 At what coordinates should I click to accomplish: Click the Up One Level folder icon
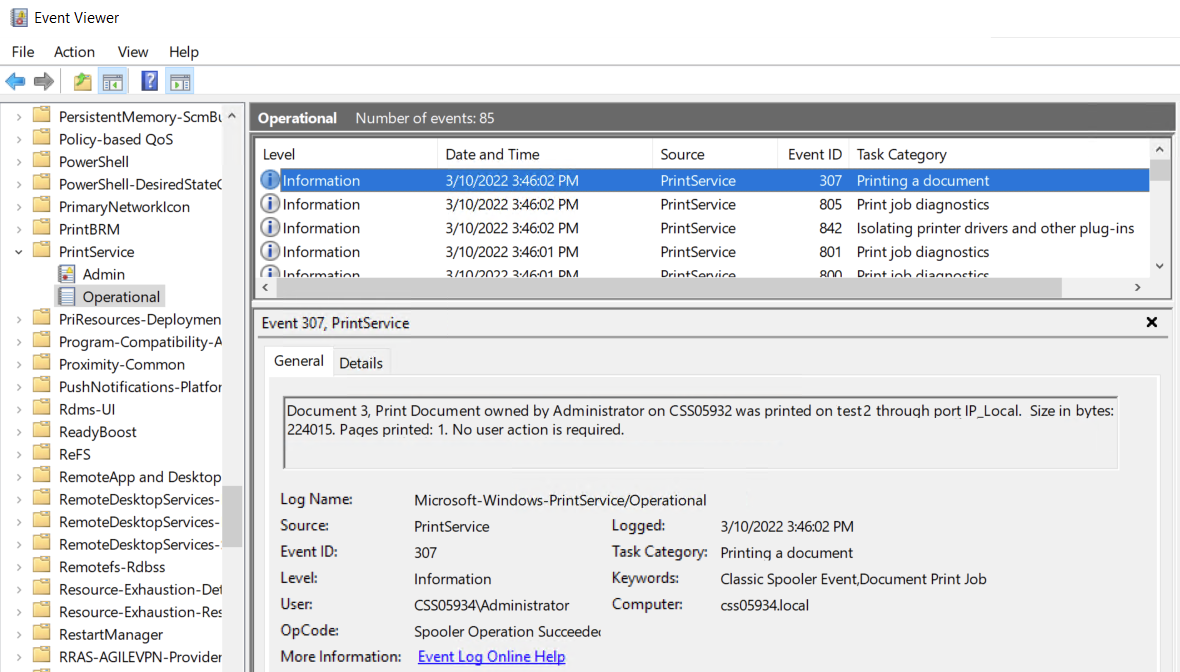[x=82, y=82]
